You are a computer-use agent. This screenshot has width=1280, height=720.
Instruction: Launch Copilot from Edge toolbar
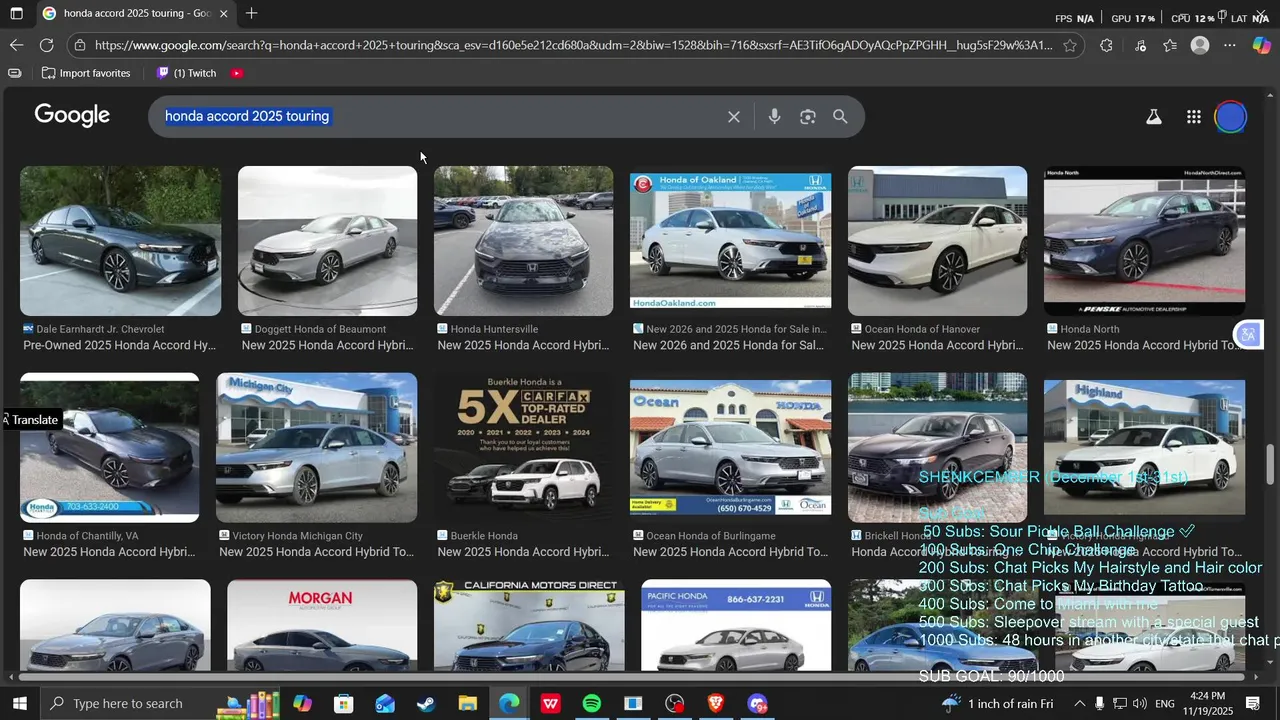[x=1261, y=45]
